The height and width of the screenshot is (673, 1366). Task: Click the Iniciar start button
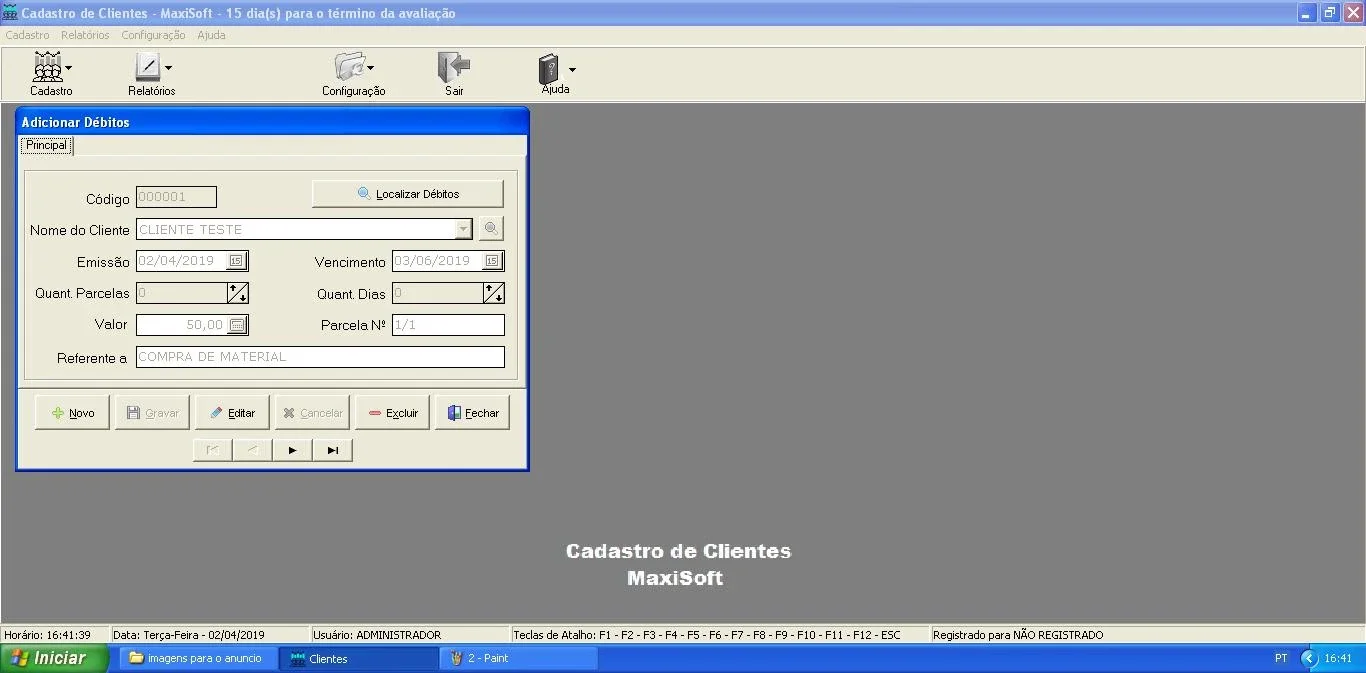(x=54, y=658)
